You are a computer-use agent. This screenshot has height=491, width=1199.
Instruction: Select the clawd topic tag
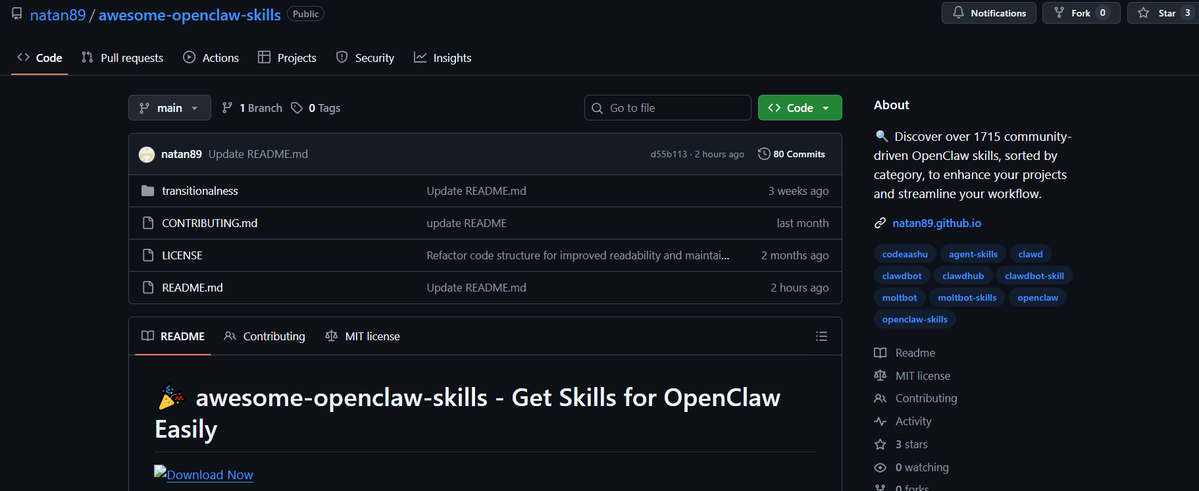[1032, 254]
